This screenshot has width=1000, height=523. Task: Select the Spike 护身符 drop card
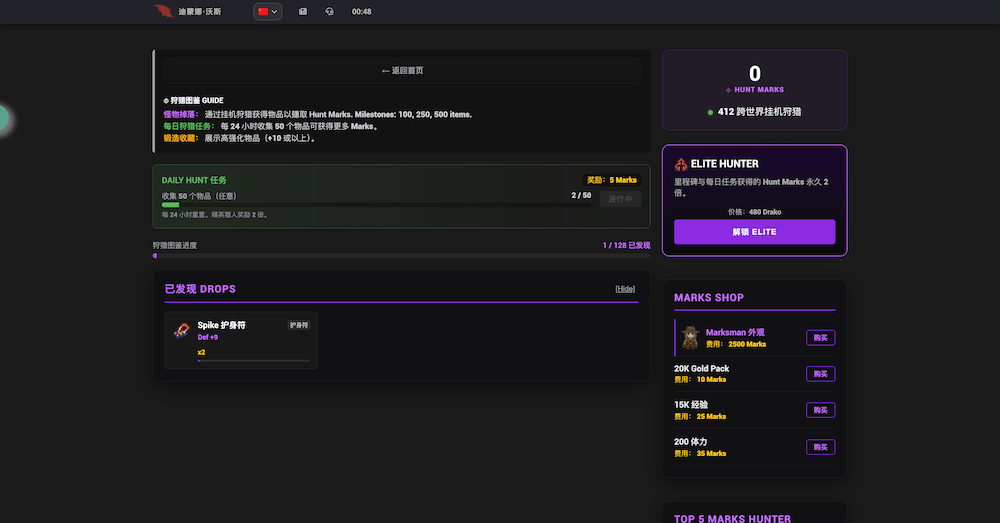pos(241,340)
